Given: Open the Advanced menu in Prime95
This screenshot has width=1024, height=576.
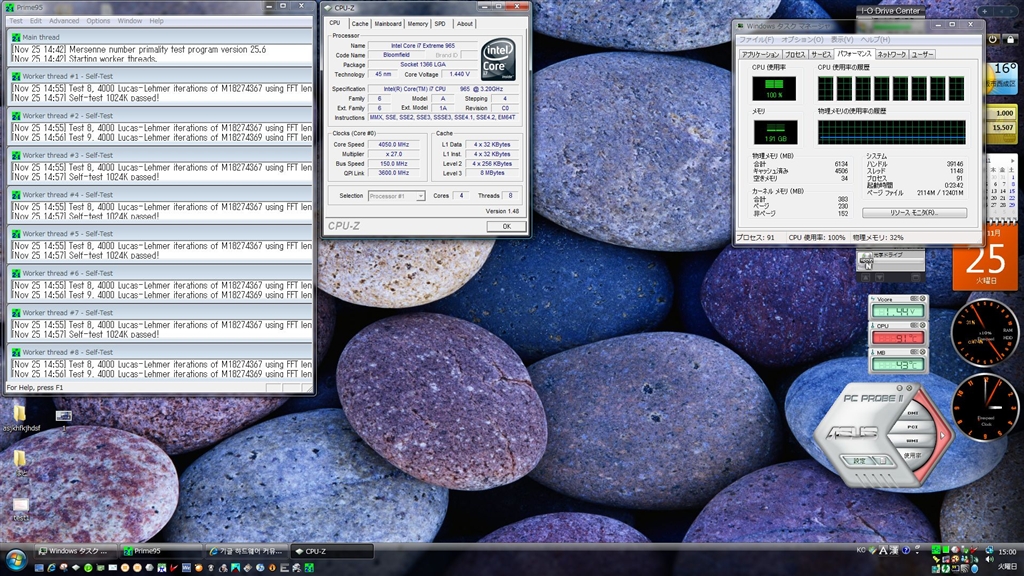Looking at the screenshot, I should pyautogui.click(x=64, y=20).
